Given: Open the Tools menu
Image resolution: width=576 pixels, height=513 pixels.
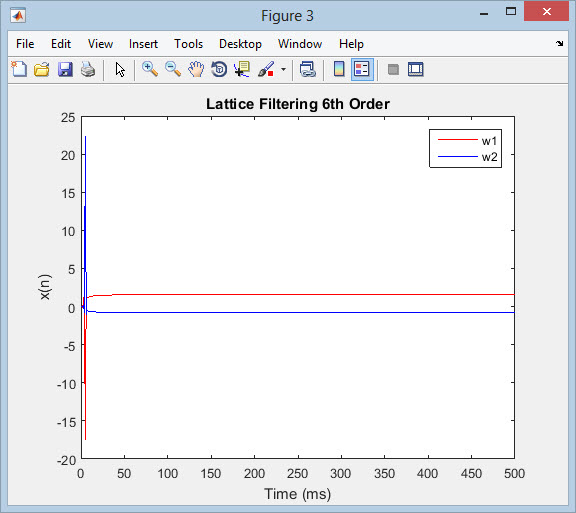Looking at the screenshot, I should tap(188, 44).
